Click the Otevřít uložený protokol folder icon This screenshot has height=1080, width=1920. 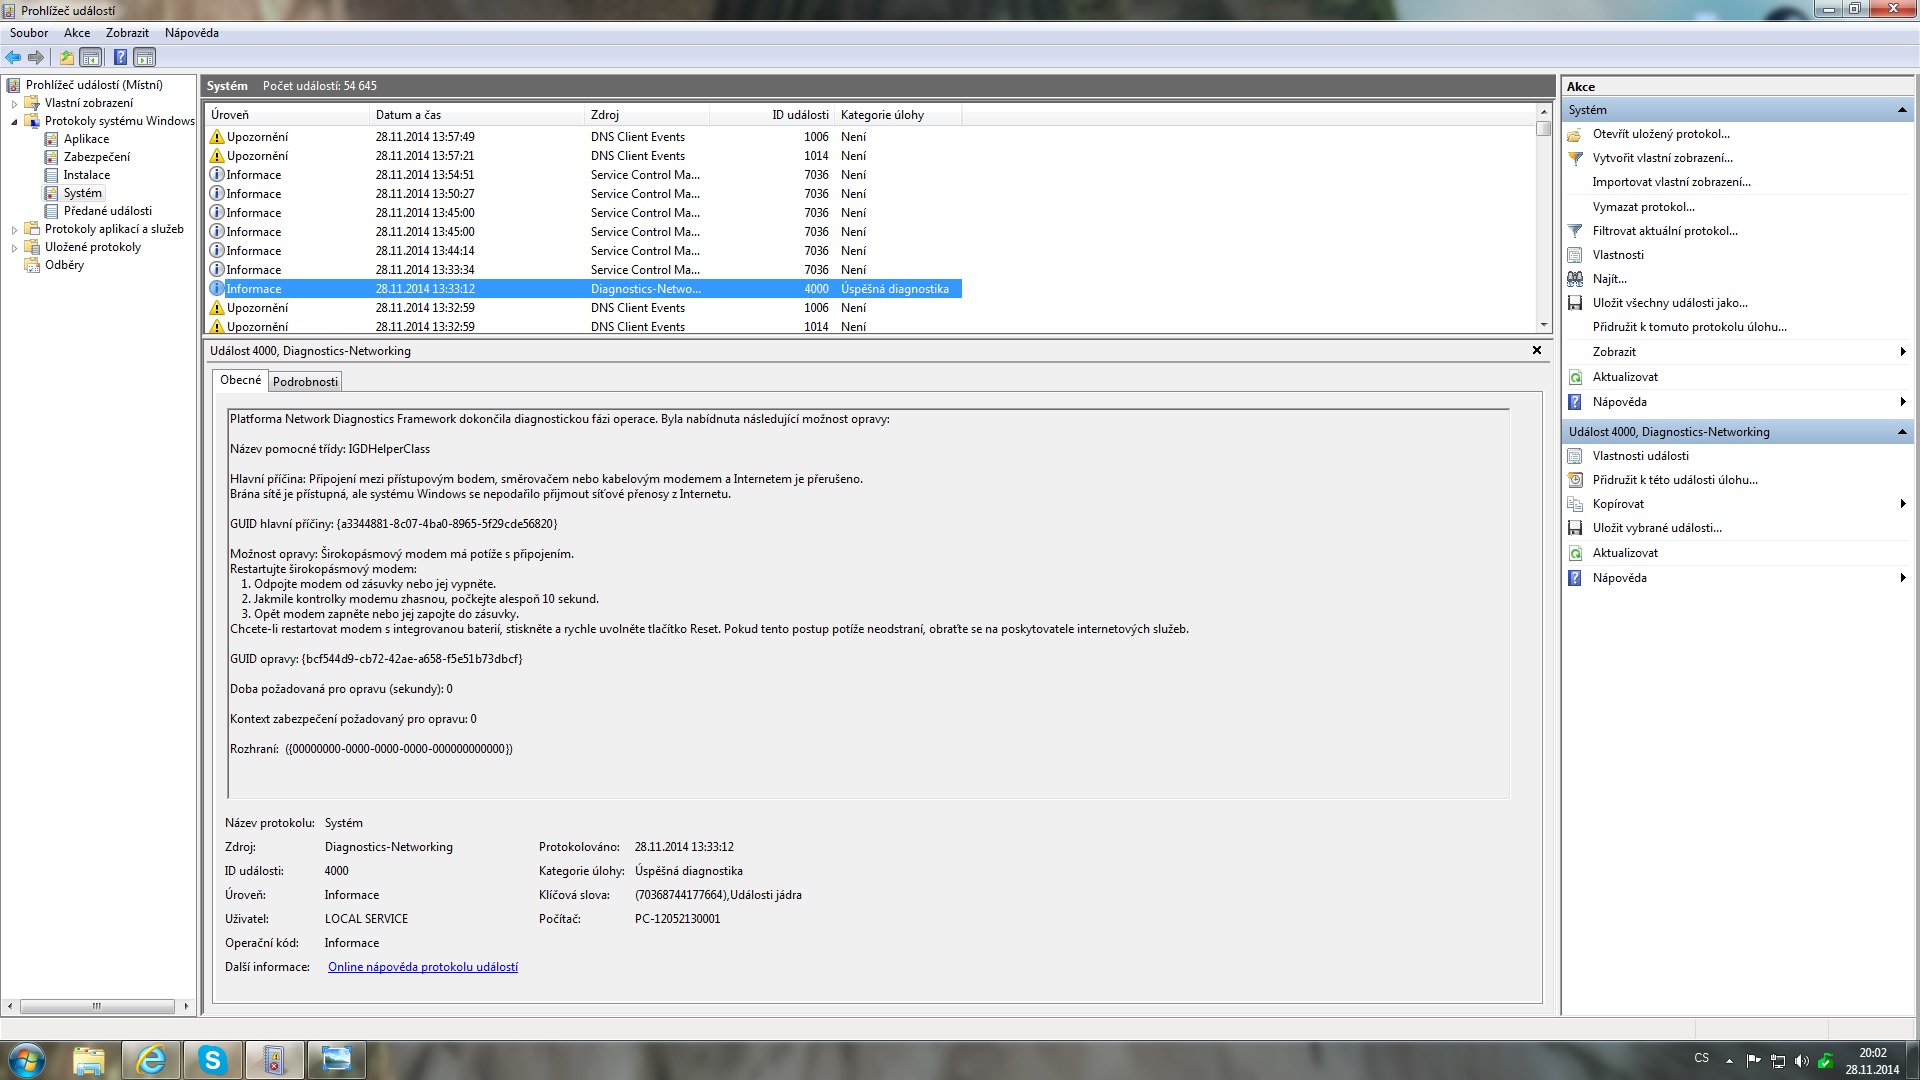click(x=1575, y=134)
